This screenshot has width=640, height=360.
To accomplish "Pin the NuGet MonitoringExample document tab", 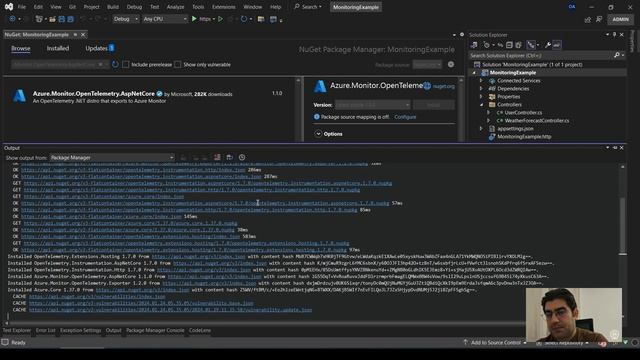I will pyautogui.click(x=76, y=35).
